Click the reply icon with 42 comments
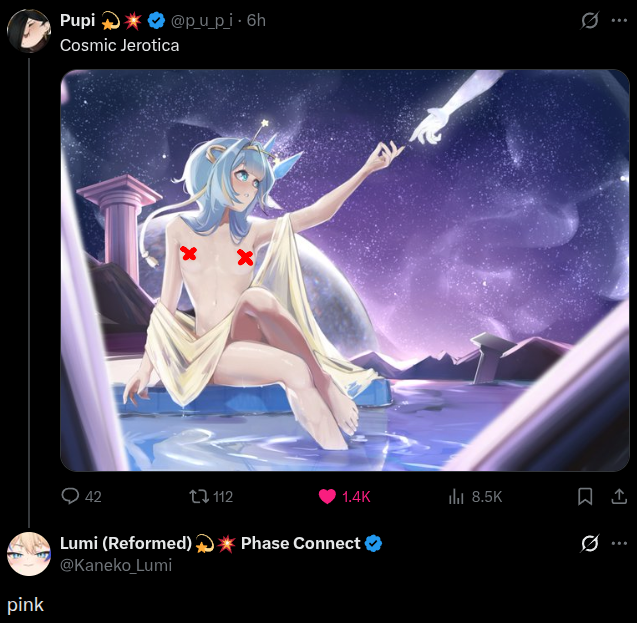The width and height of the screenshot is (637, 623). (70, 496)
